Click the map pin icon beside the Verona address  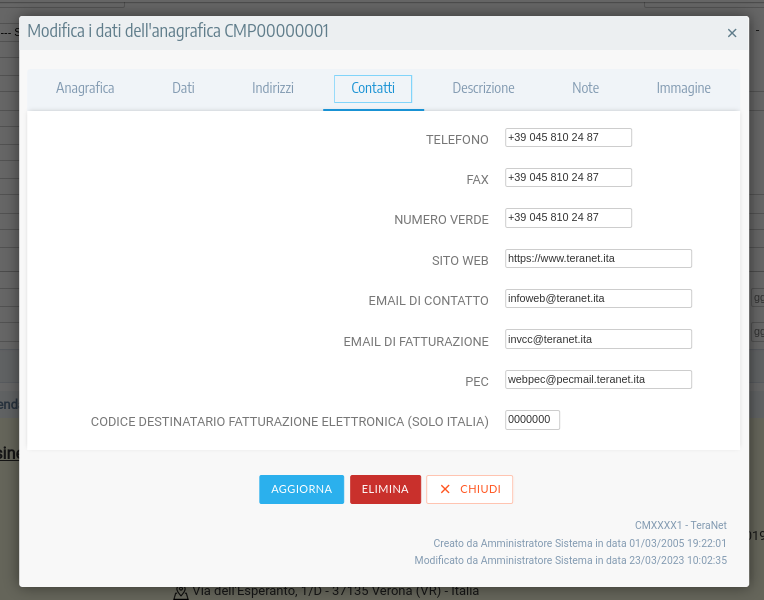(180, 592)
